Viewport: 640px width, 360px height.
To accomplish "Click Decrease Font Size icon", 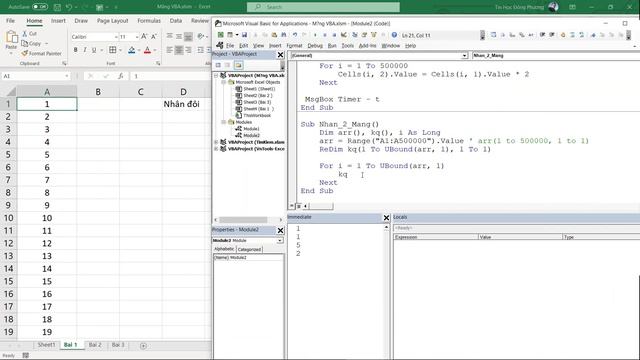I will (154, 37).
